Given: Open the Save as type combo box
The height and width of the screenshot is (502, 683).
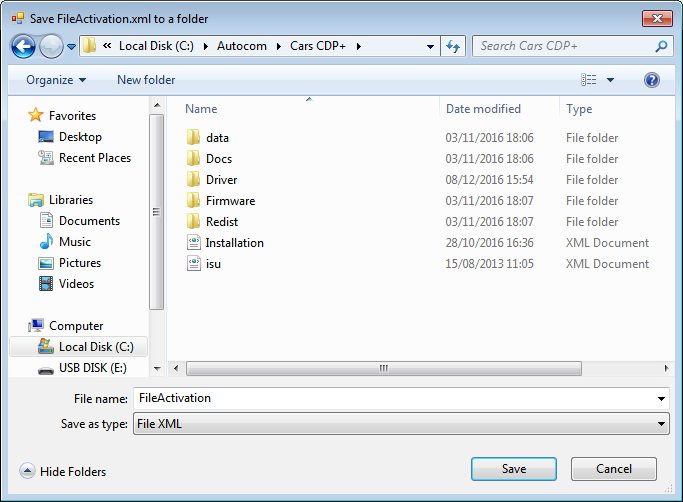Looking at the screenshot, I should [x=401, y=424].
